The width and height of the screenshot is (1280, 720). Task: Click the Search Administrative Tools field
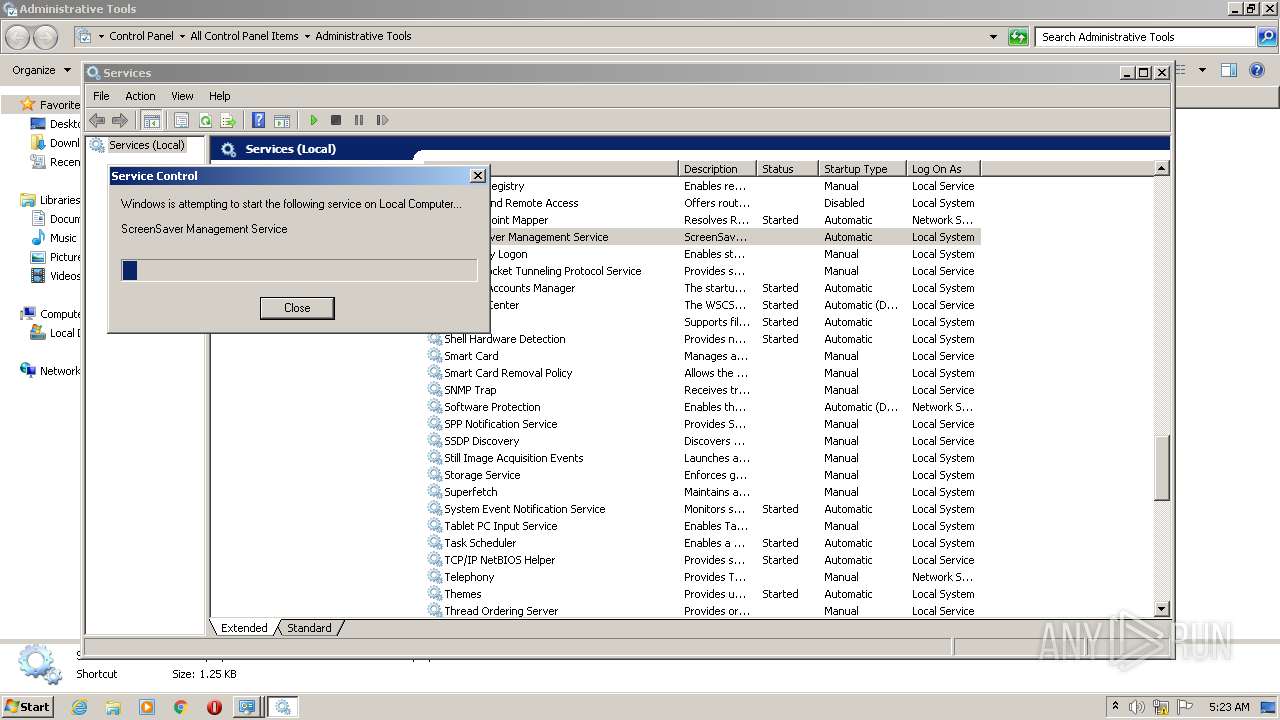1145,37
